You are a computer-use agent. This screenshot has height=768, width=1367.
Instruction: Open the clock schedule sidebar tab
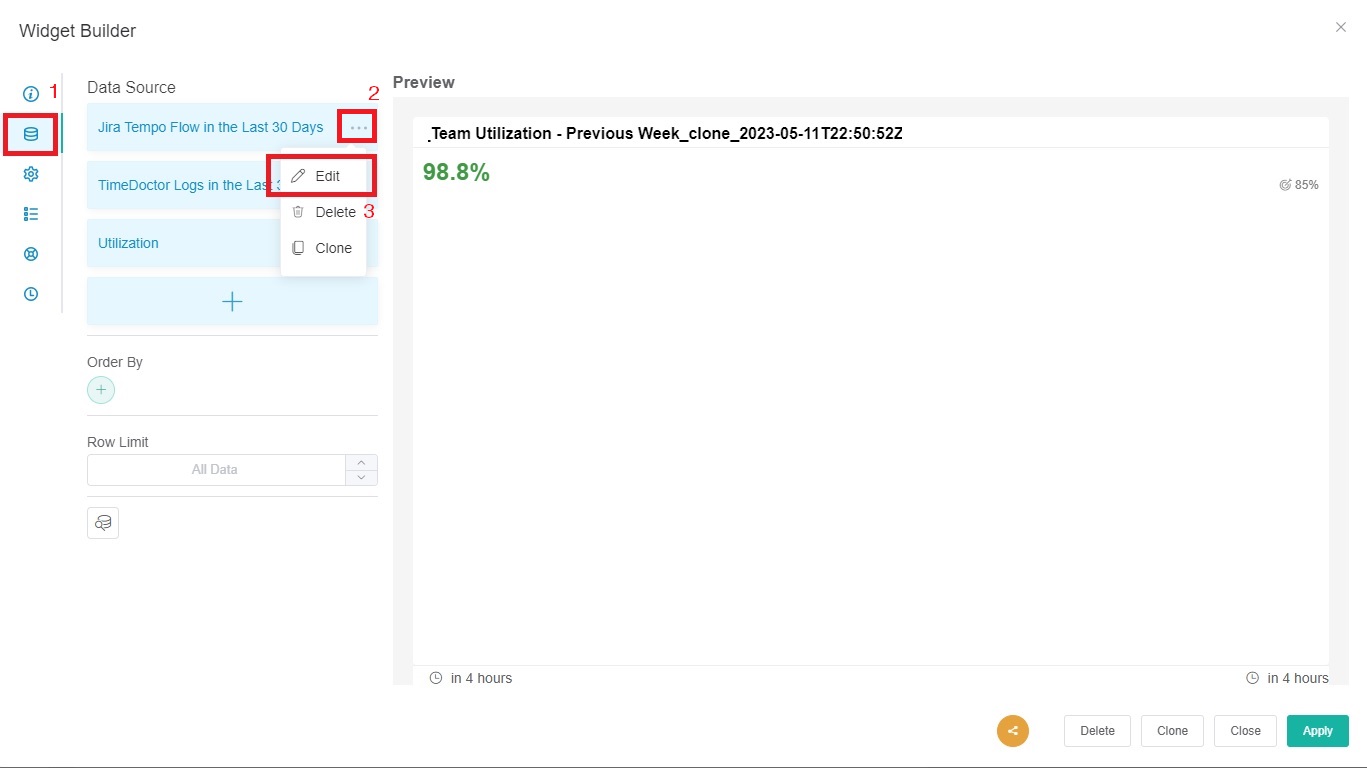31,294
